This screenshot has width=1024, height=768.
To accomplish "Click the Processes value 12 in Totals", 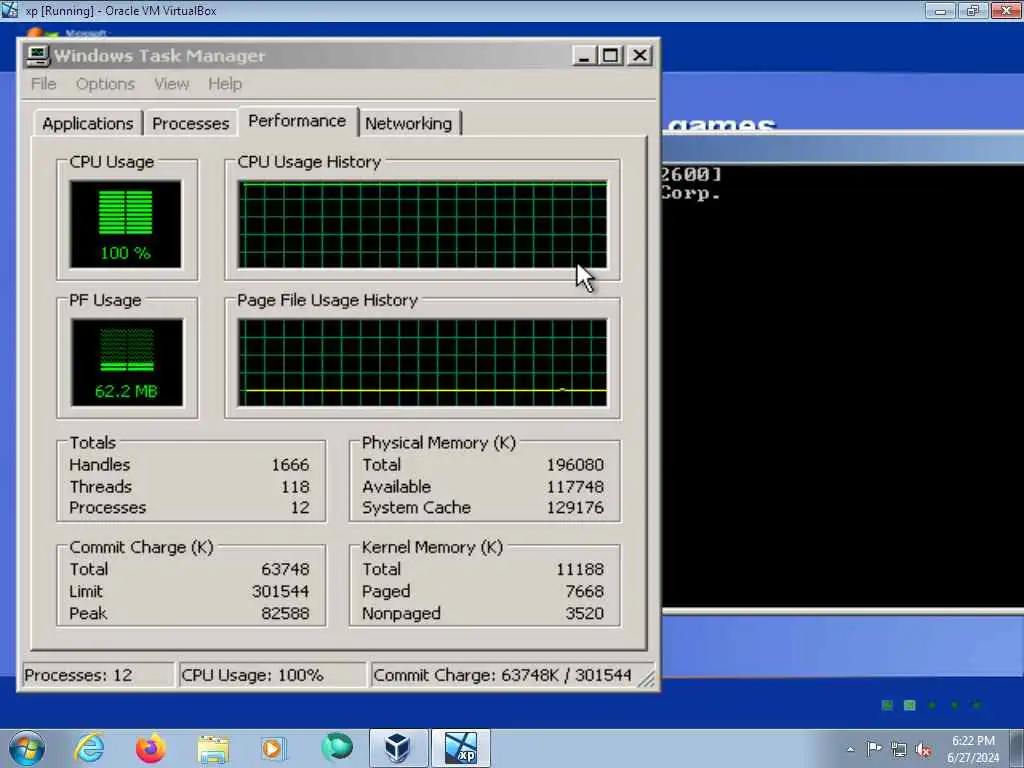I will [300, 507].
